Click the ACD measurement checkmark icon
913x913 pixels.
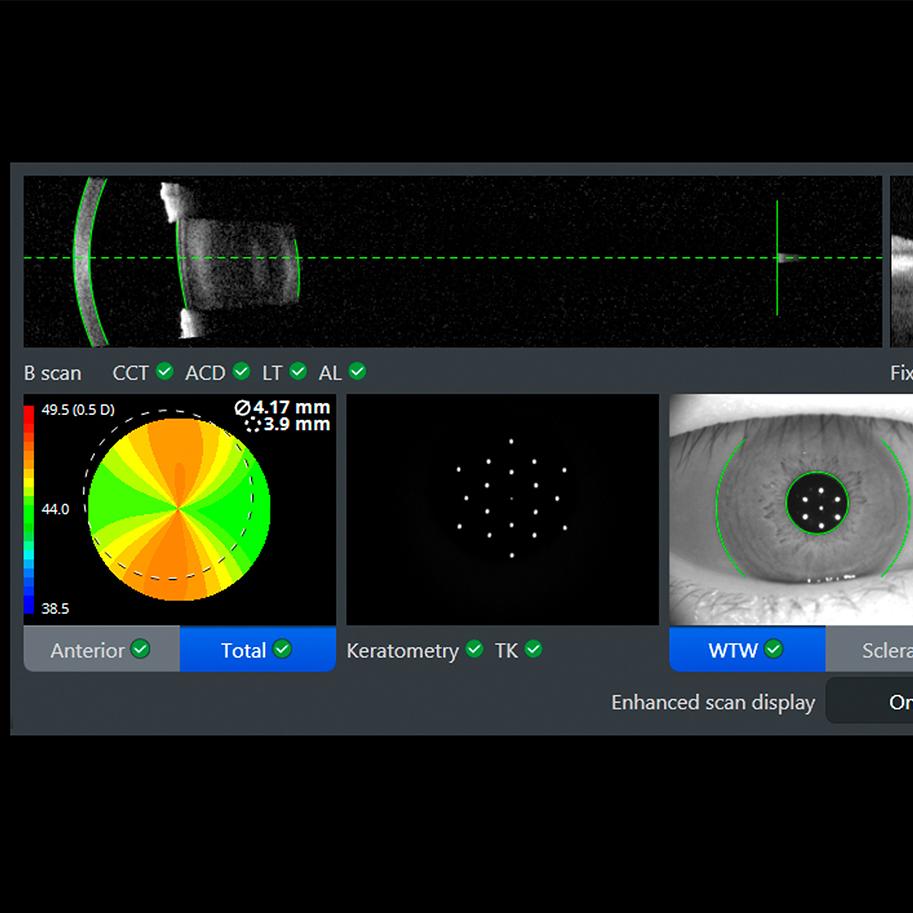tap(241, 371)
